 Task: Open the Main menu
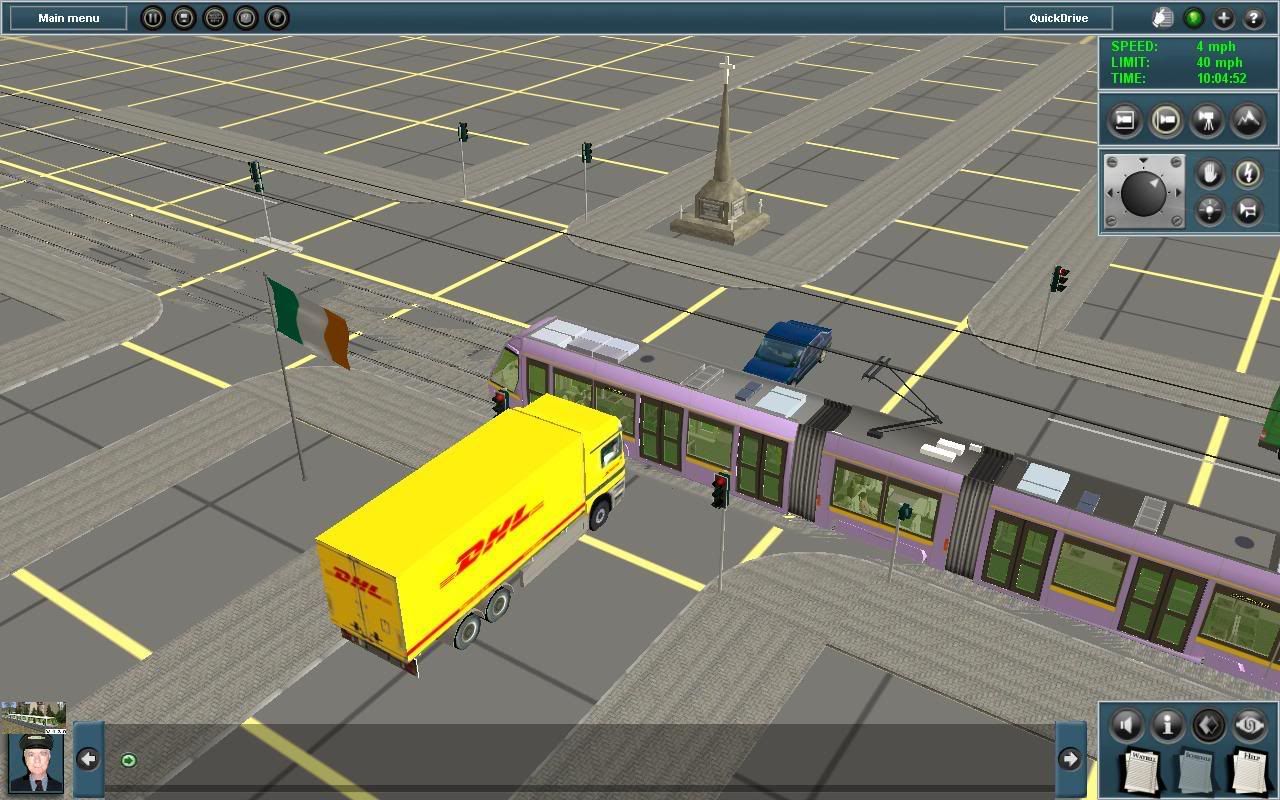(69, 18)
